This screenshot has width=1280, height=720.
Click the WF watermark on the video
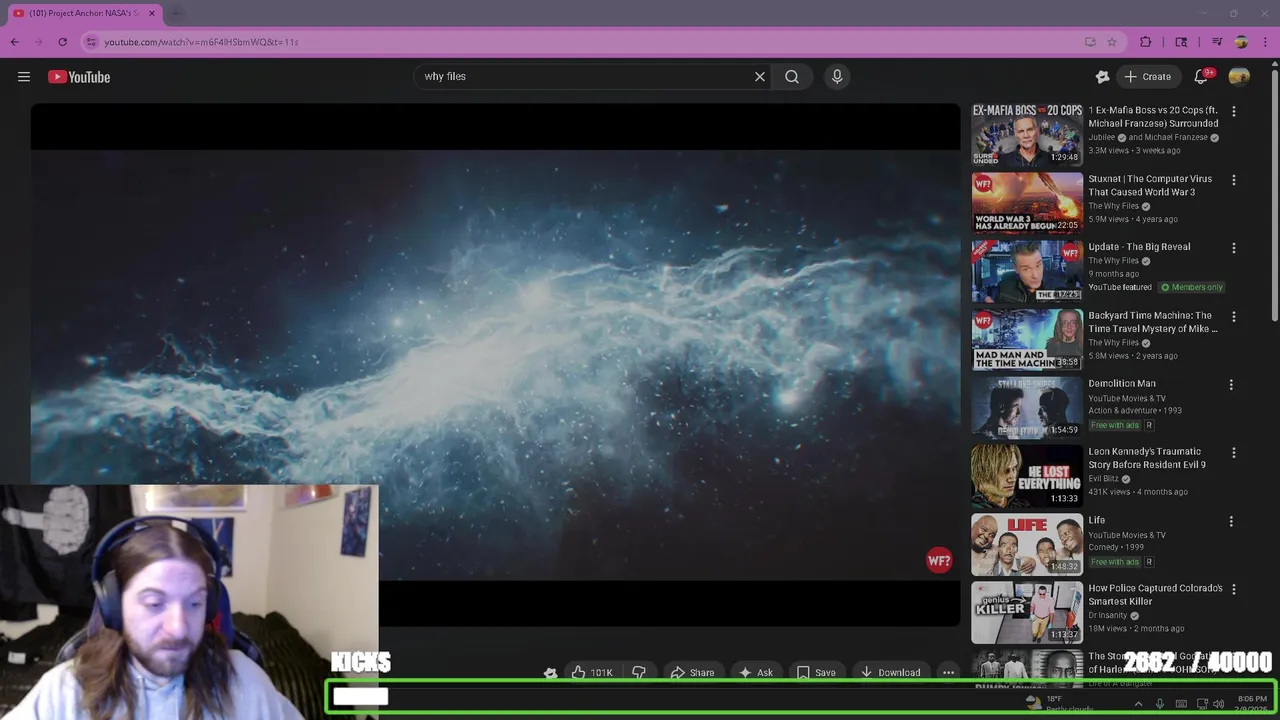pos(939,561)
